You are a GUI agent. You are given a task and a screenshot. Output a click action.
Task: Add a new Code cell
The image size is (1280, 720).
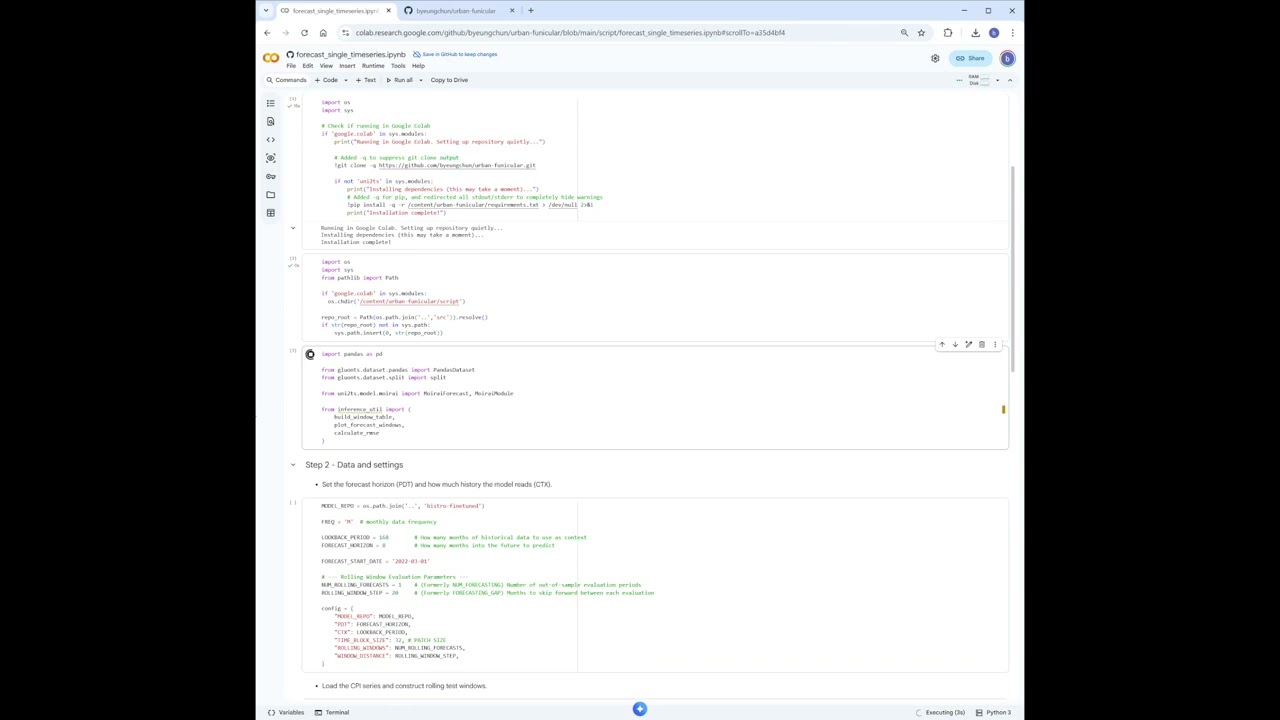click(326, 80)
